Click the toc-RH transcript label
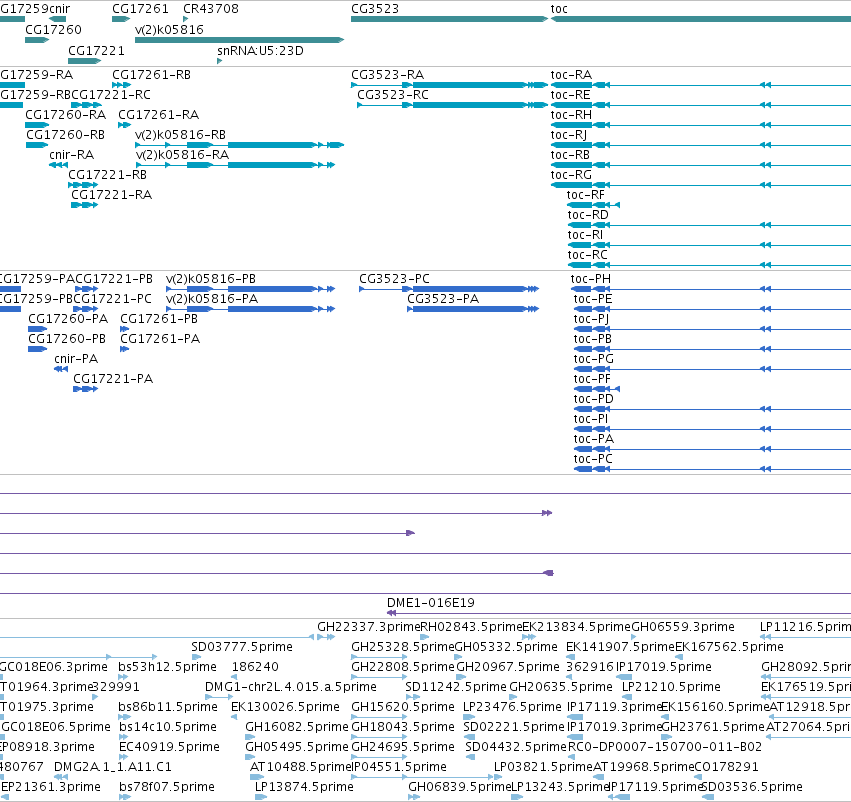Image resolution: width=851 pixels, height=802 pixels. click(x=571, y=114)
